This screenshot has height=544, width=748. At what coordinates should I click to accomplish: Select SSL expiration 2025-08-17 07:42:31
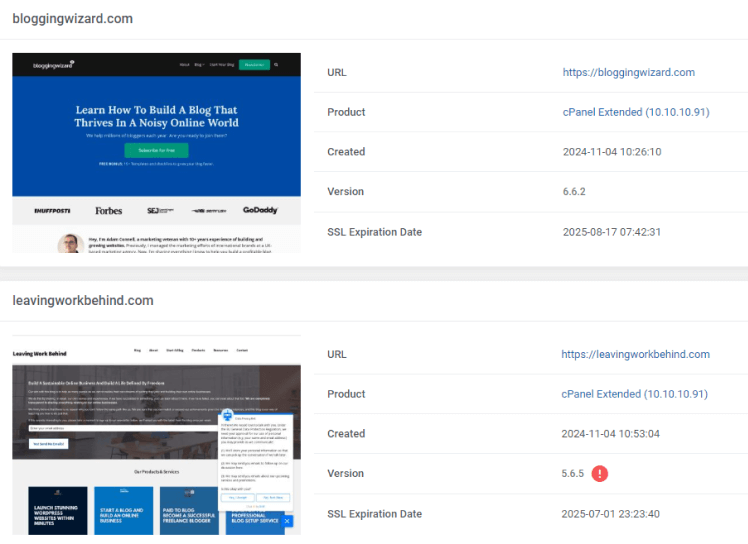point(612,232)
